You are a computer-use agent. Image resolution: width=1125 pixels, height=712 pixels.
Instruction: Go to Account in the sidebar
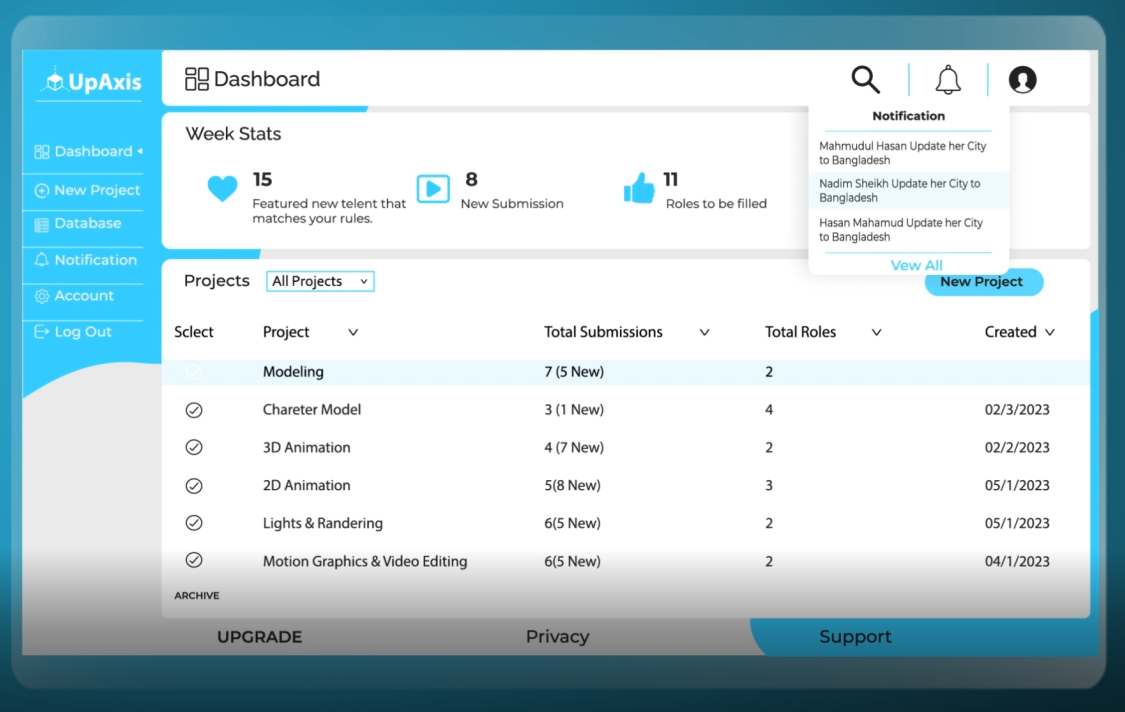point(84,296)
